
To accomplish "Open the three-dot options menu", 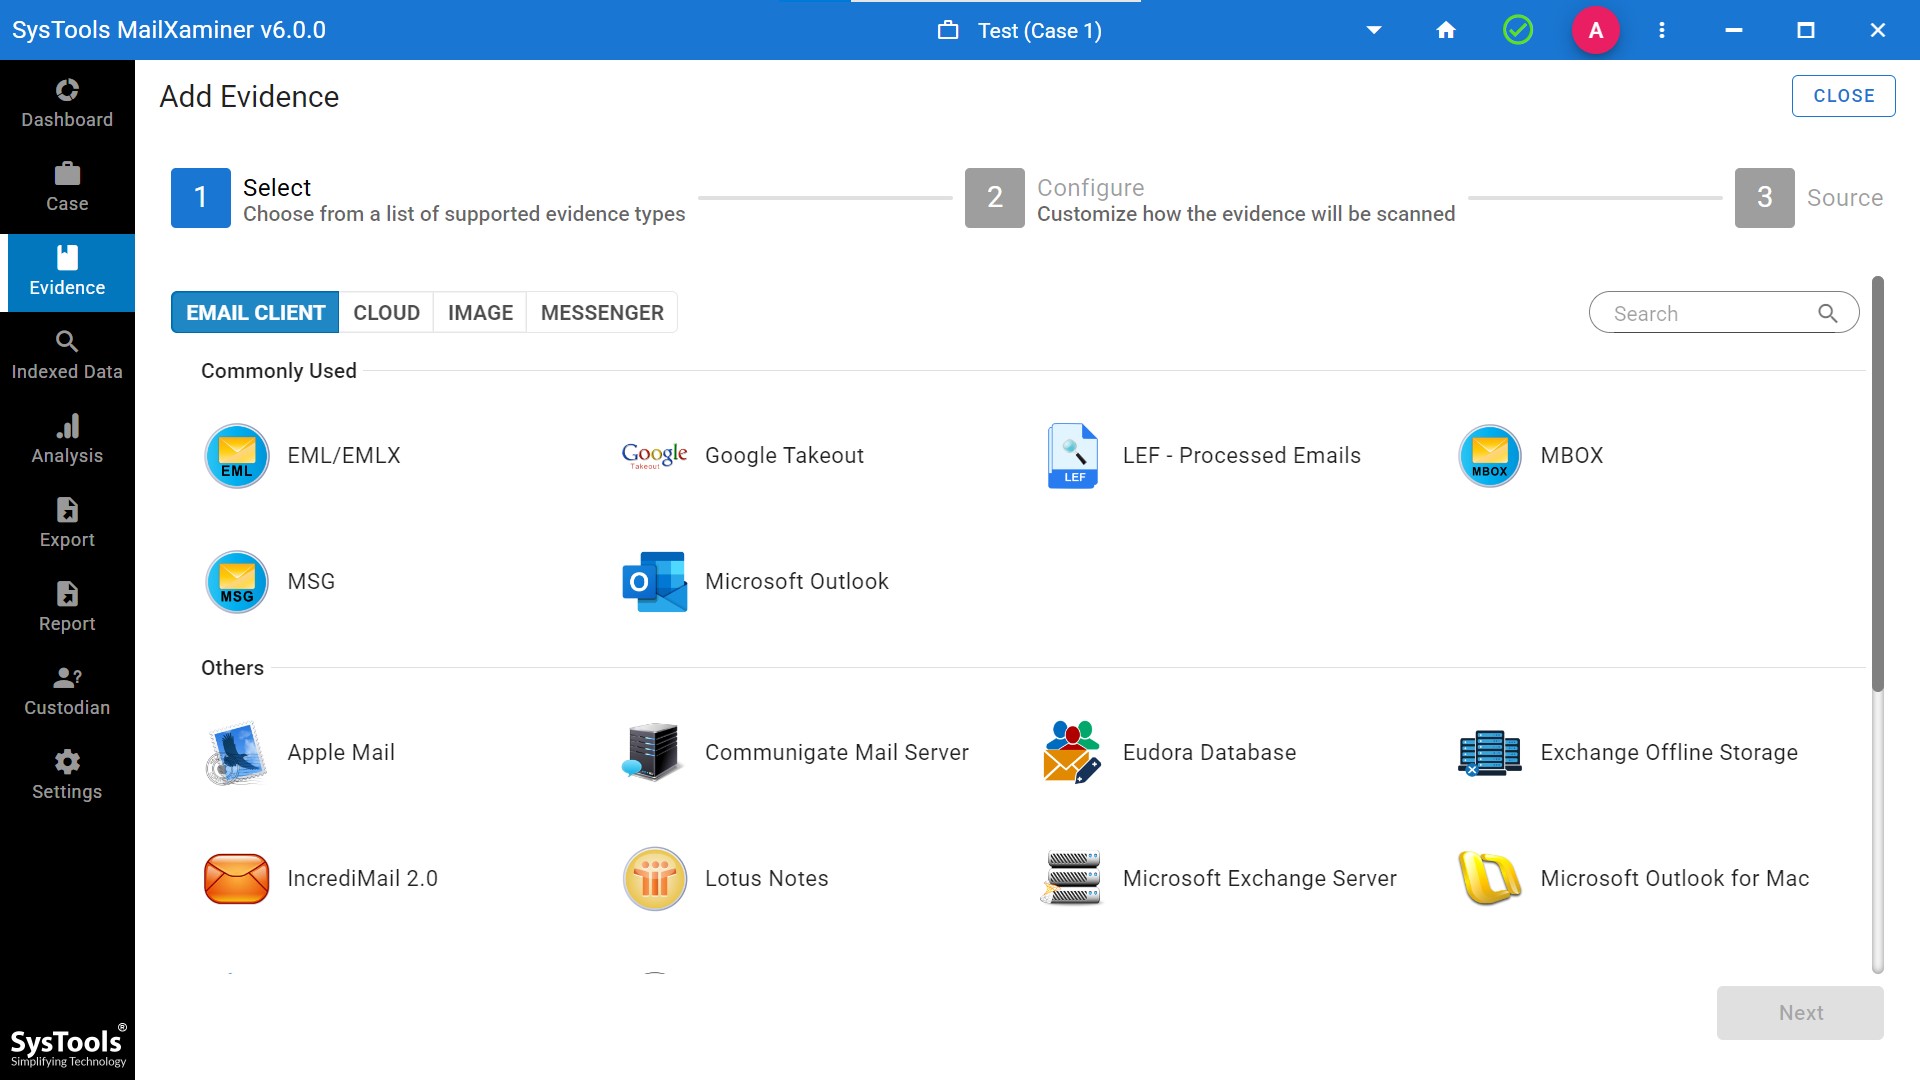I will tap(1662, 30).
